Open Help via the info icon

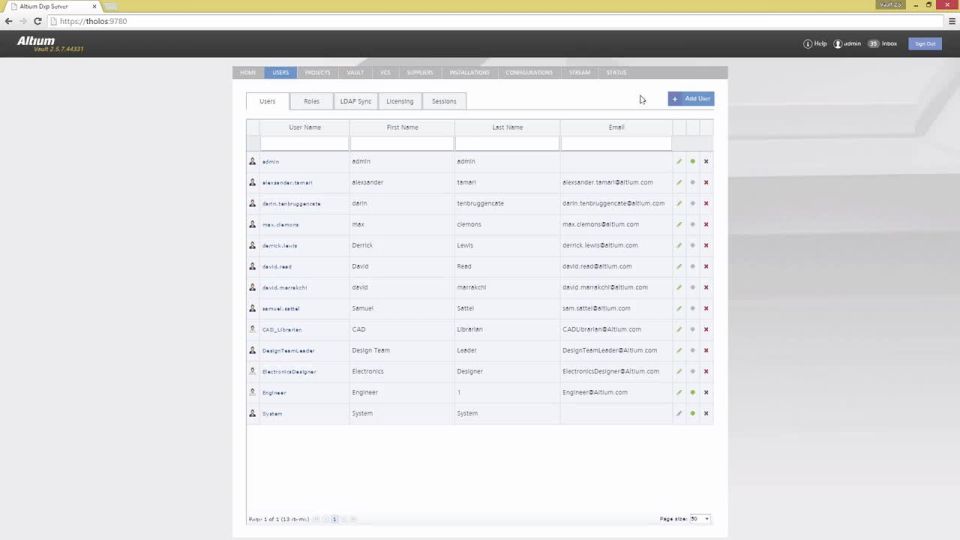(x=808, y=44)
